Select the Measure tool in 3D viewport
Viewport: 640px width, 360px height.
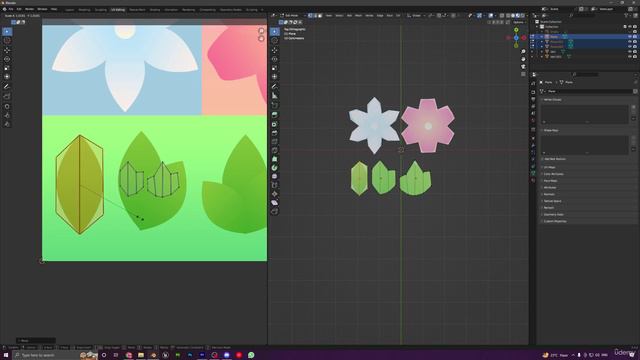click(x=275, y=96)
